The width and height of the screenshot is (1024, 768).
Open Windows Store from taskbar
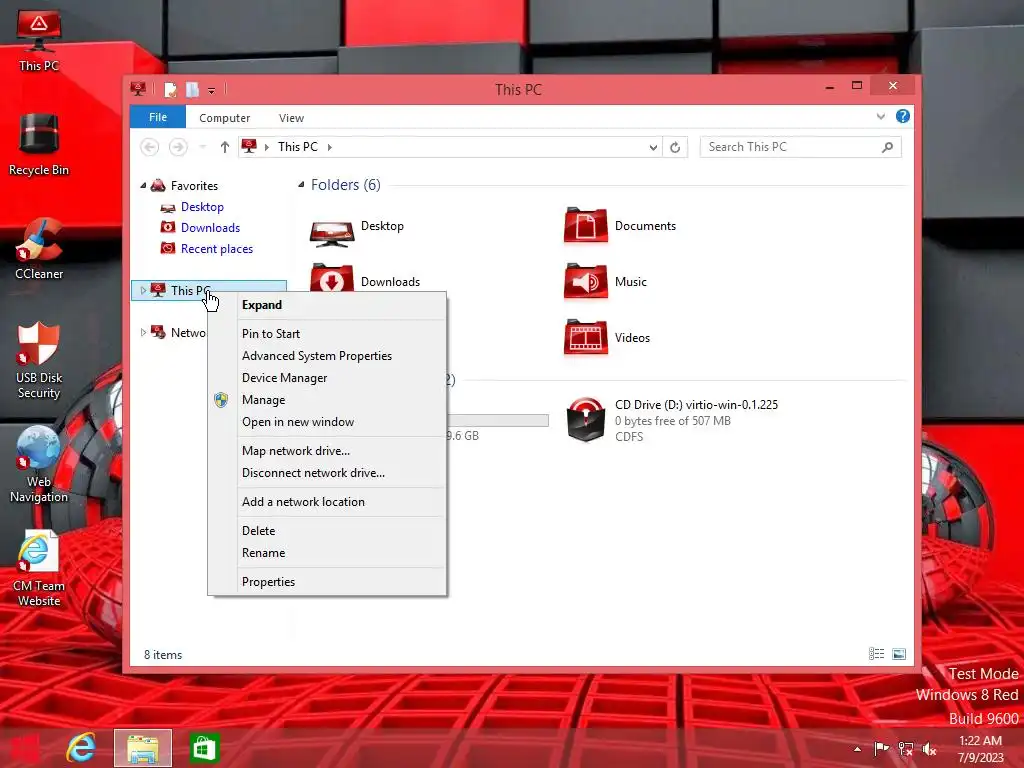tap(204, 748)
